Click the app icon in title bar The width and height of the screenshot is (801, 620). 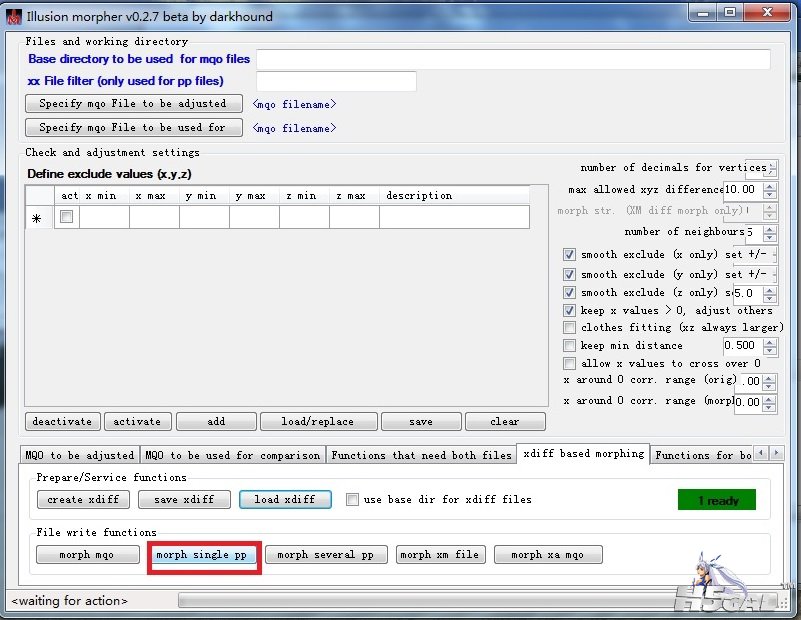(15, 16)
